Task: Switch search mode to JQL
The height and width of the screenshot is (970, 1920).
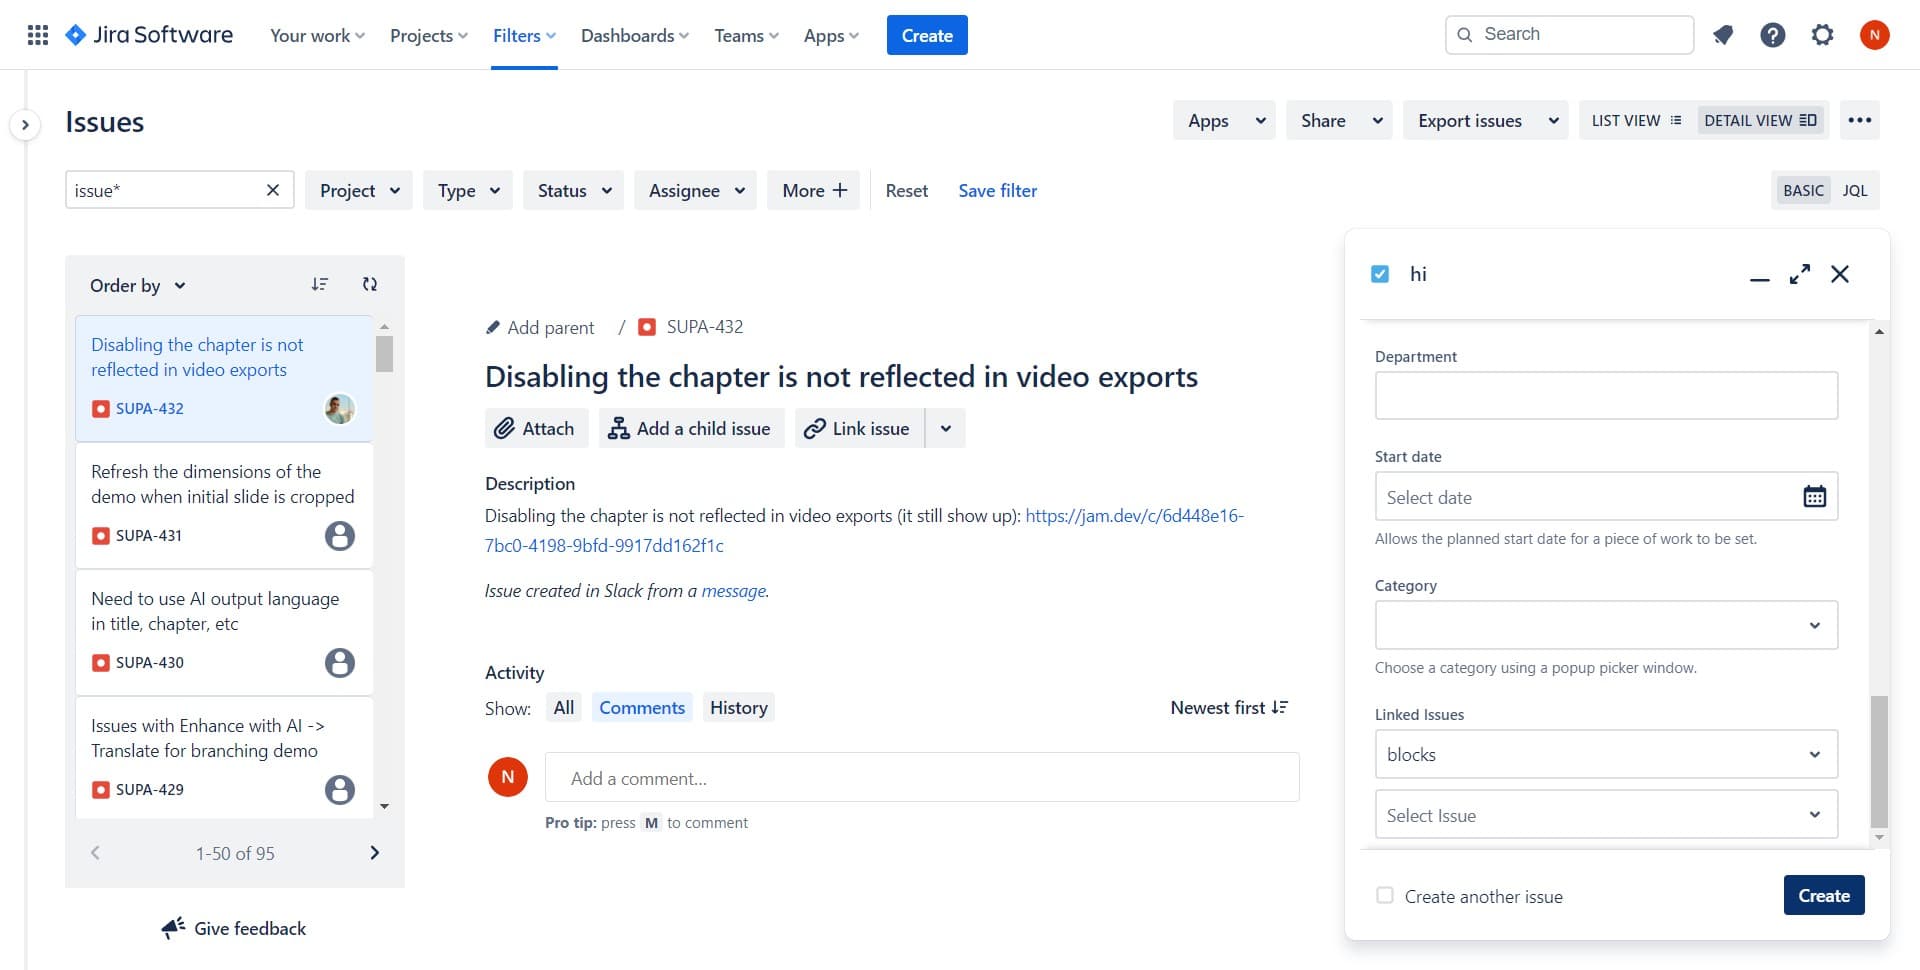Action: click(1855, 190)
